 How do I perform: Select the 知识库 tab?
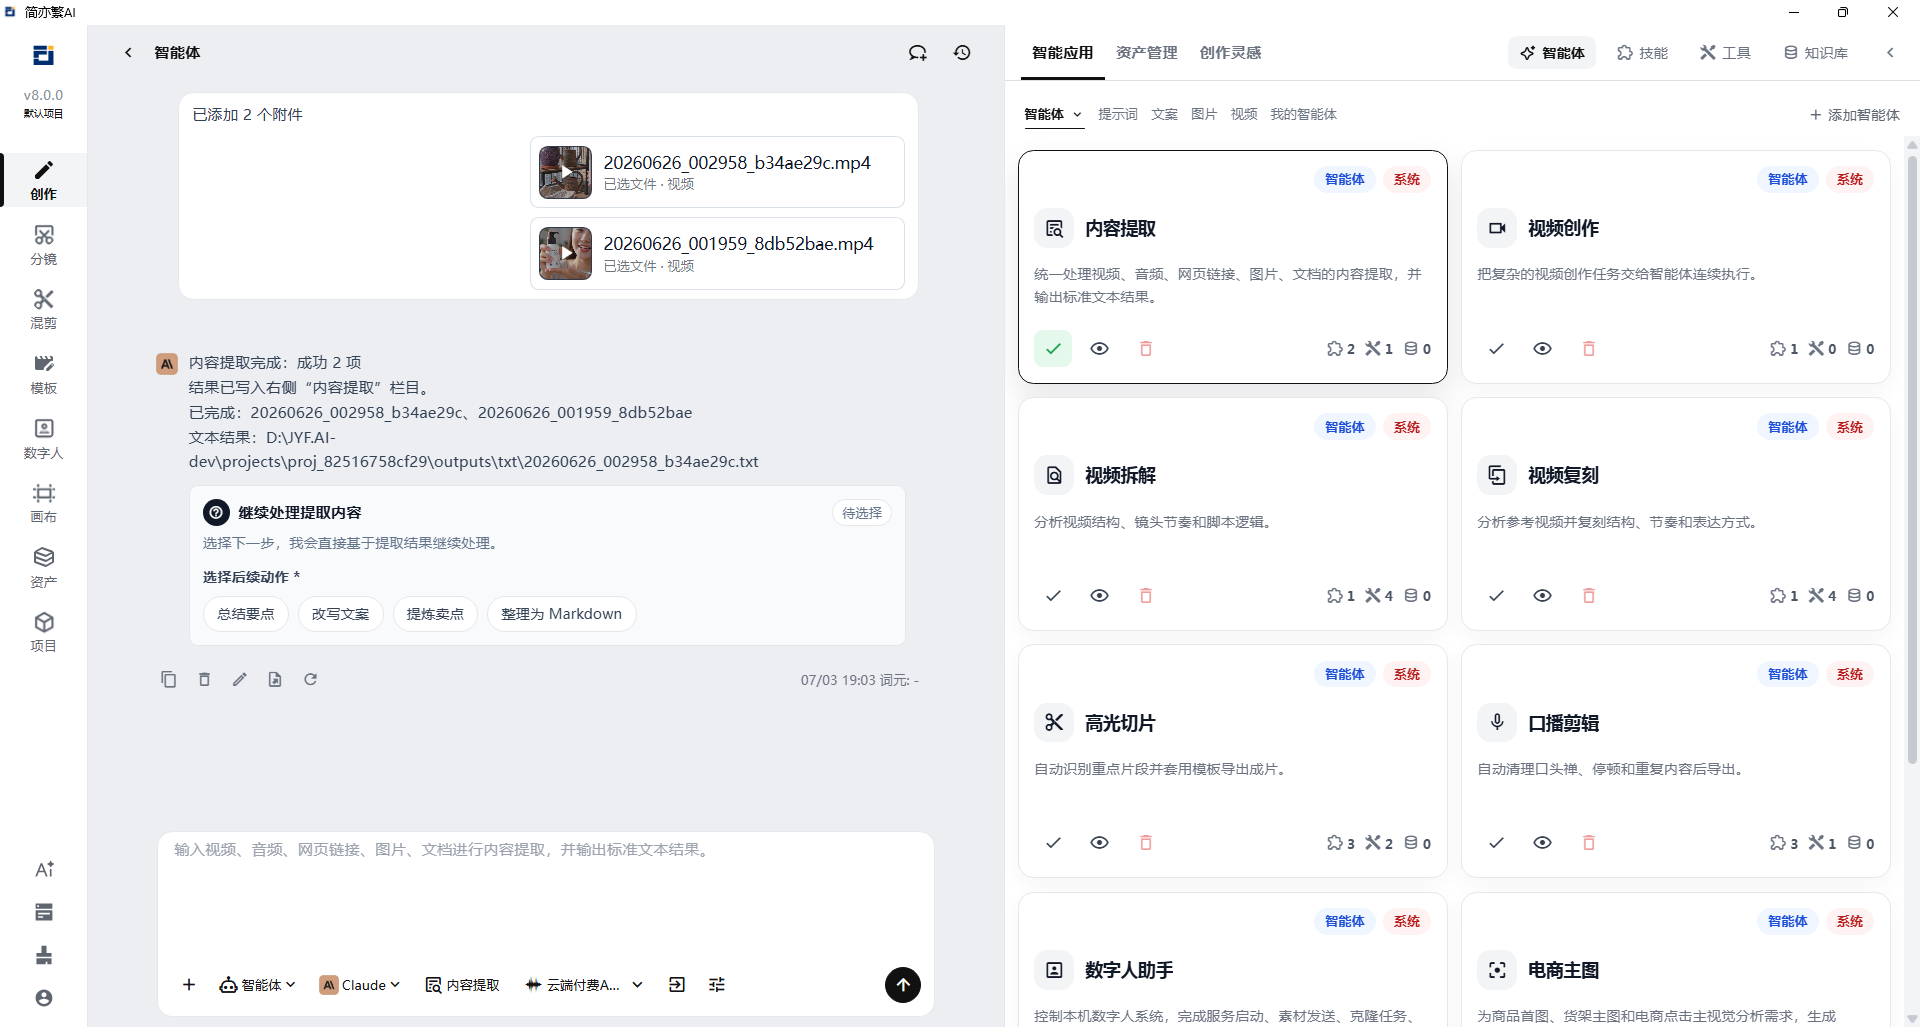click(x=1816, y=53)
